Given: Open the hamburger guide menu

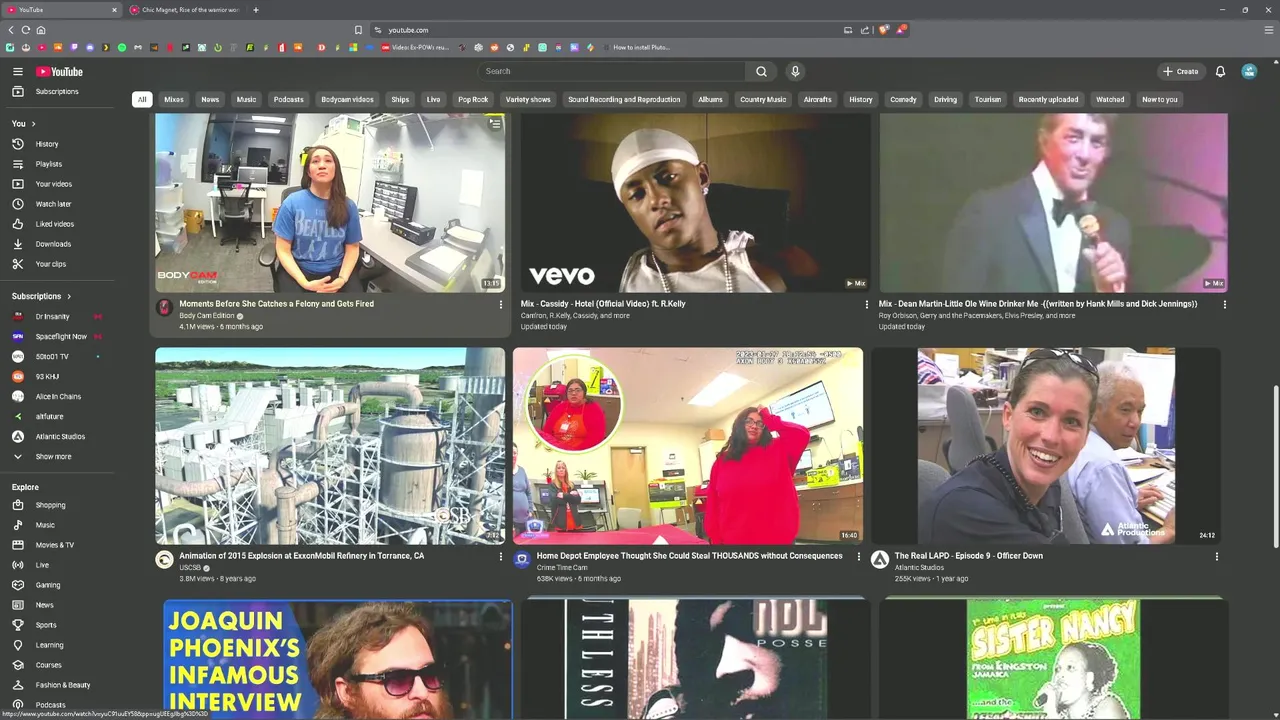Looking at the screenshot, I should pos(17,71).
